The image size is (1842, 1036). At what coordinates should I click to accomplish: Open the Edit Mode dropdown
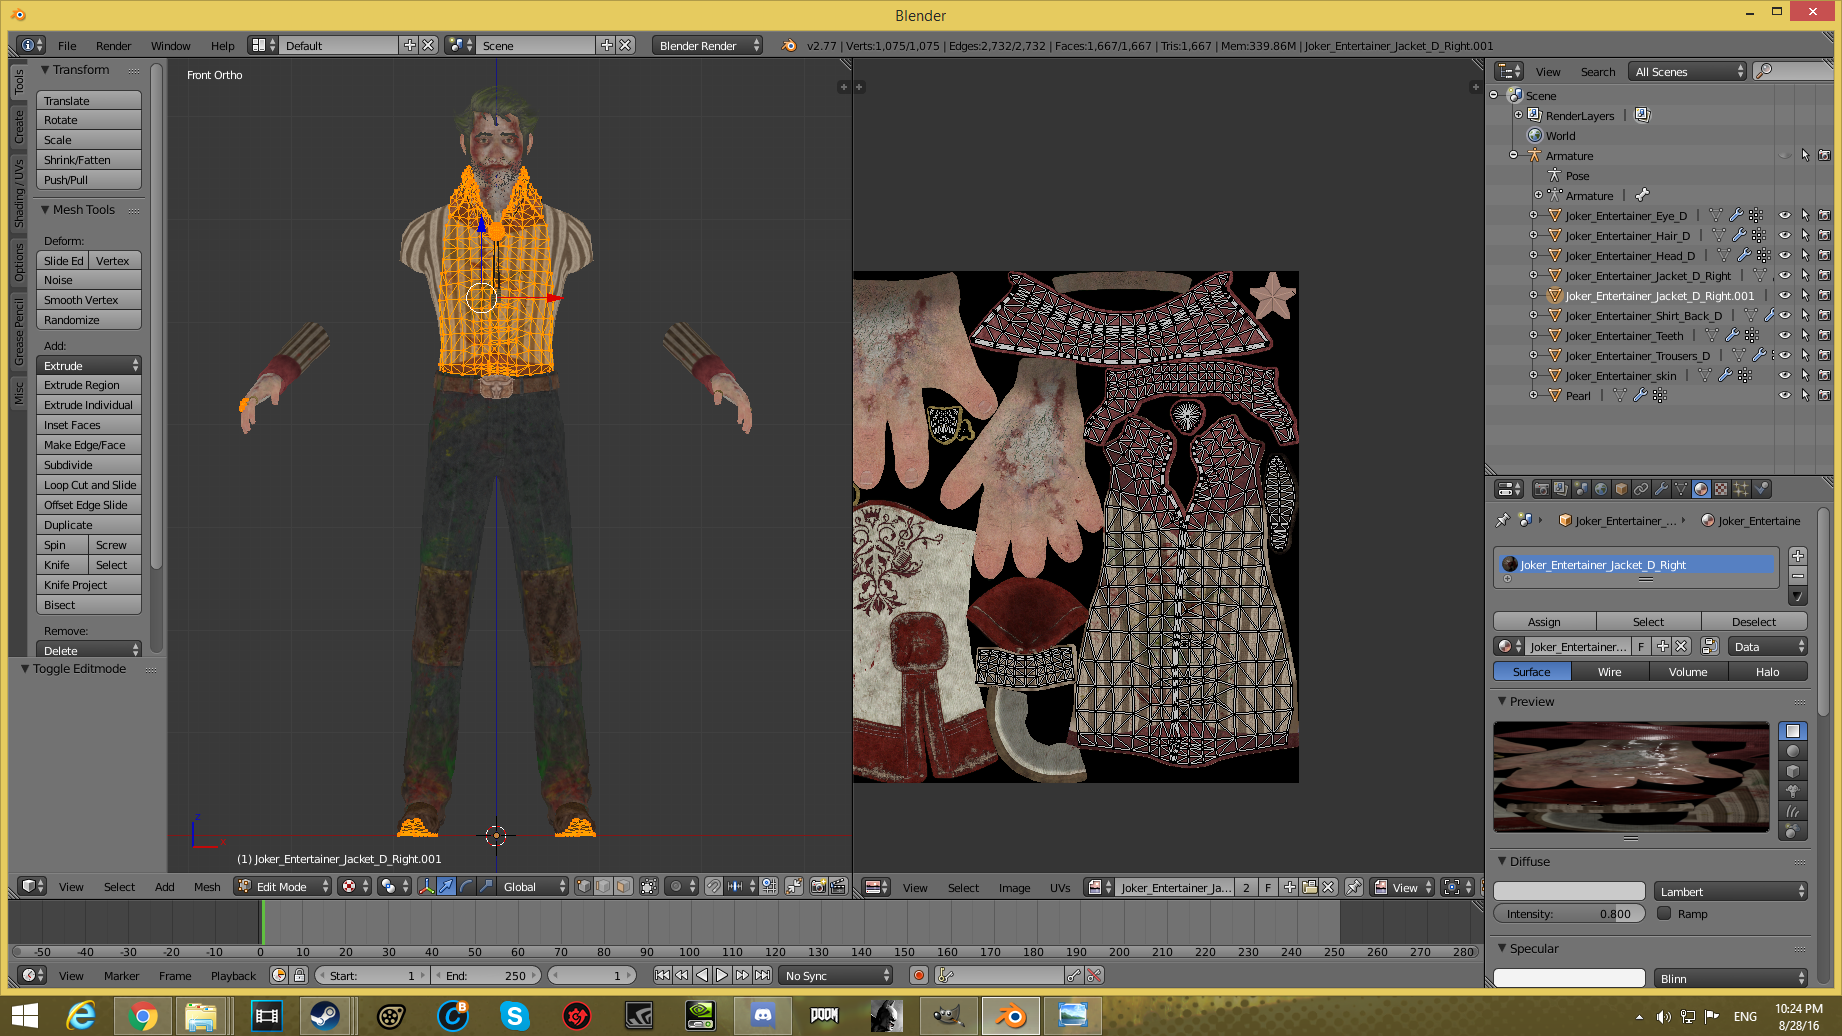[283, 886]
